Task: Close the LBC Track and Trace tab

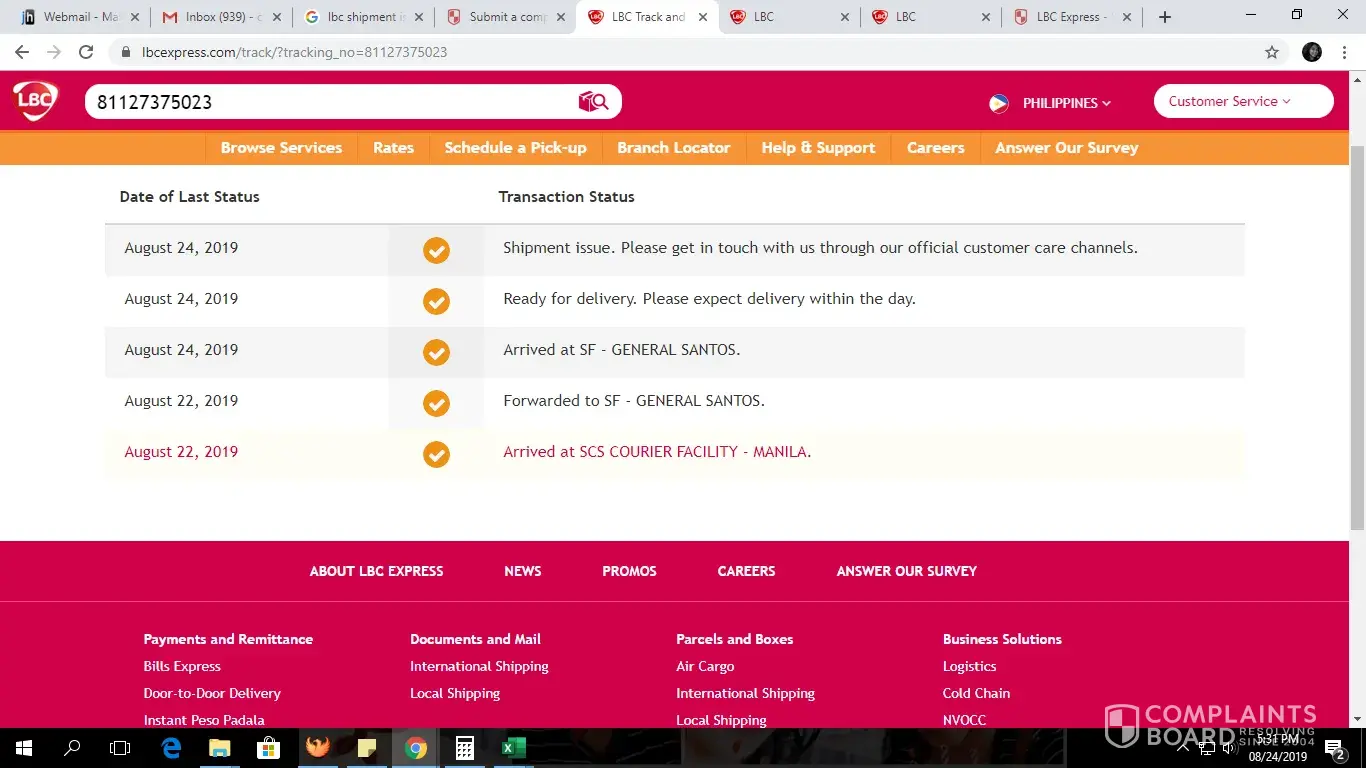Action: (x=703, y=17)
